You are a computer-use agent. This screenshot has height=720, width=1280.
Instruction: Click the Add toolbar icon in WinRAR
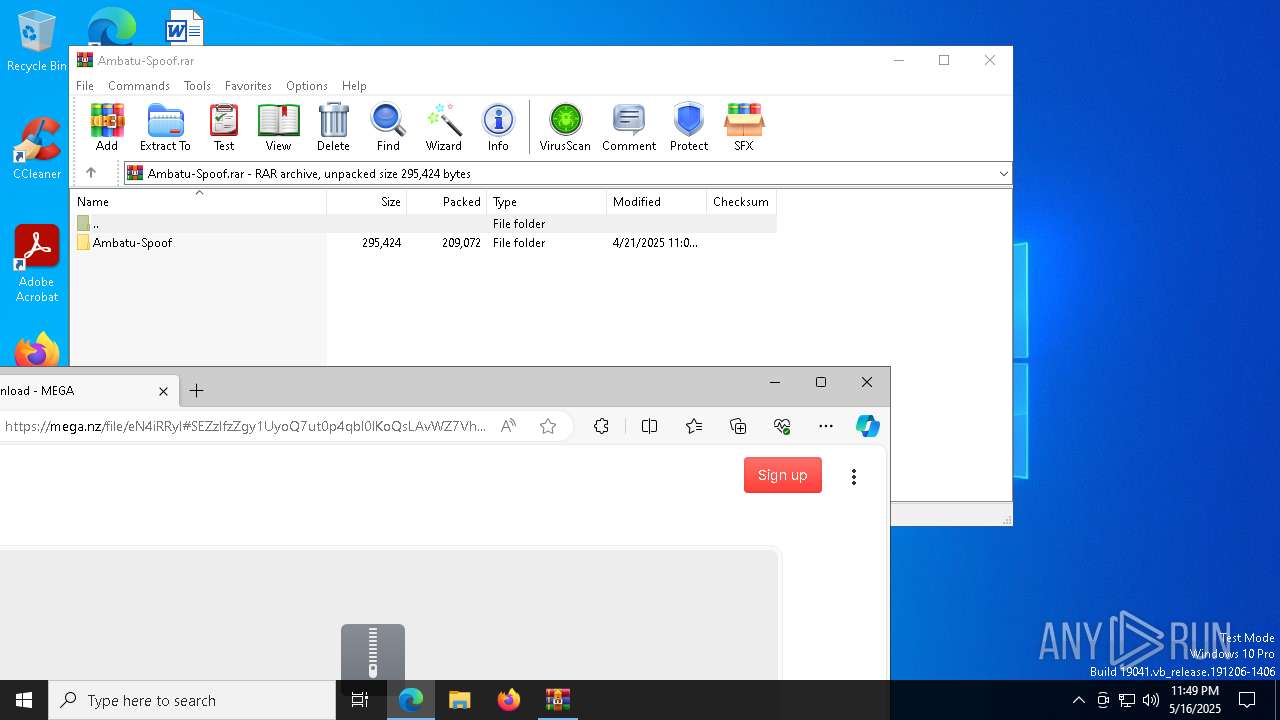tap(107, 127)
